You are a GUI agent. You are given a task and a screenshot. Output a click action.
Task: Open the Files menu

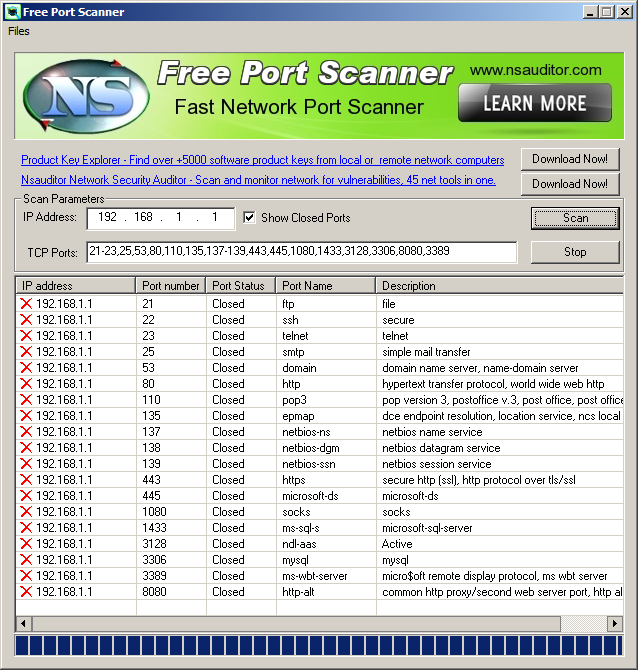[19, 31]
